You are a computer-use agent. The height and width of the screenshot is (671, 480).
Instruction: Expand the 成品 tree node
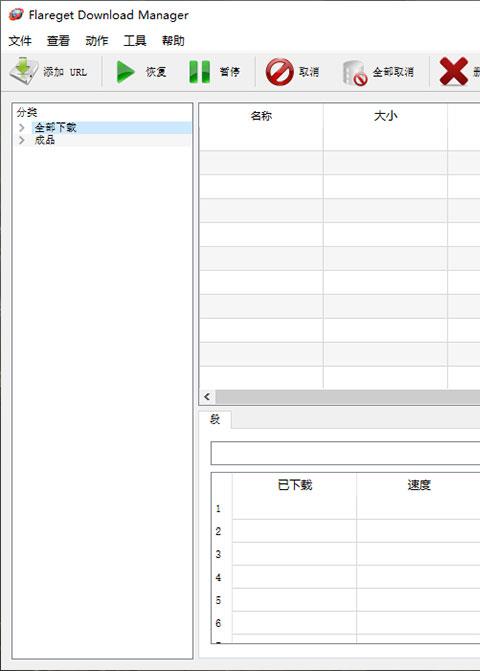22,140
